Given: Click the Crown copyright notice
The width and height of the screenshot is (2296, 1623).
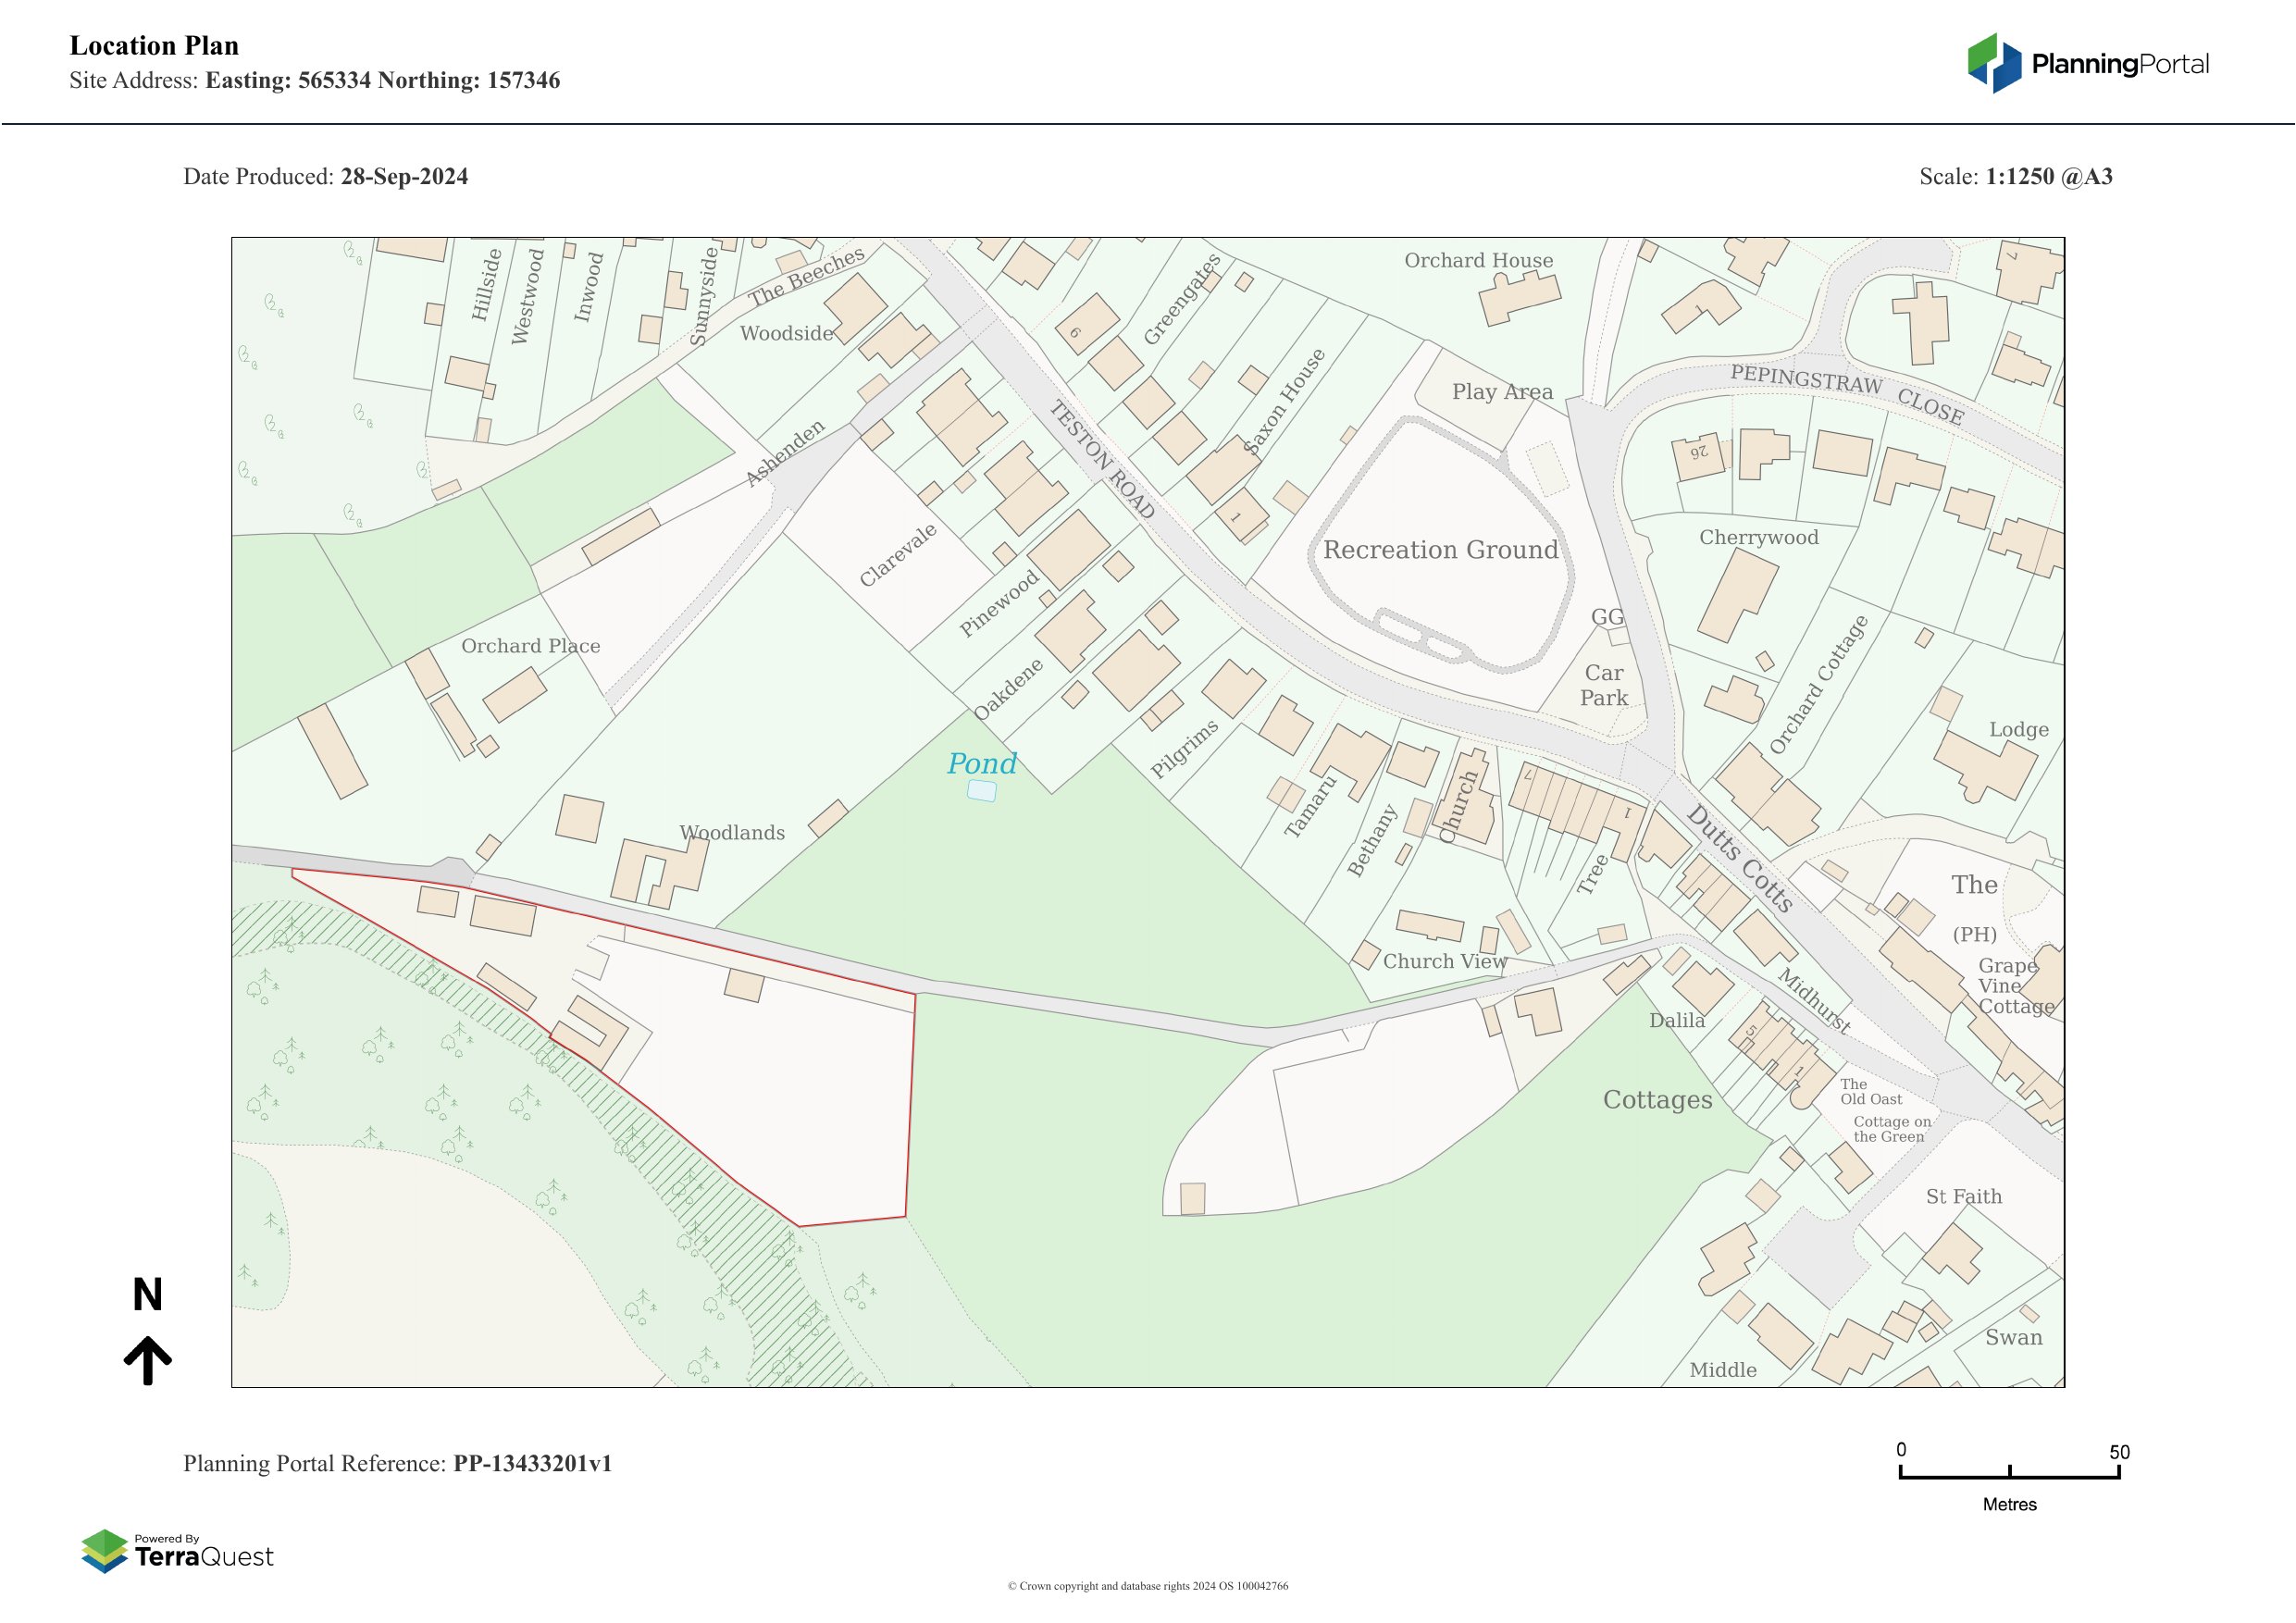Looking at the screenshot, I should pos(1147,1585).
